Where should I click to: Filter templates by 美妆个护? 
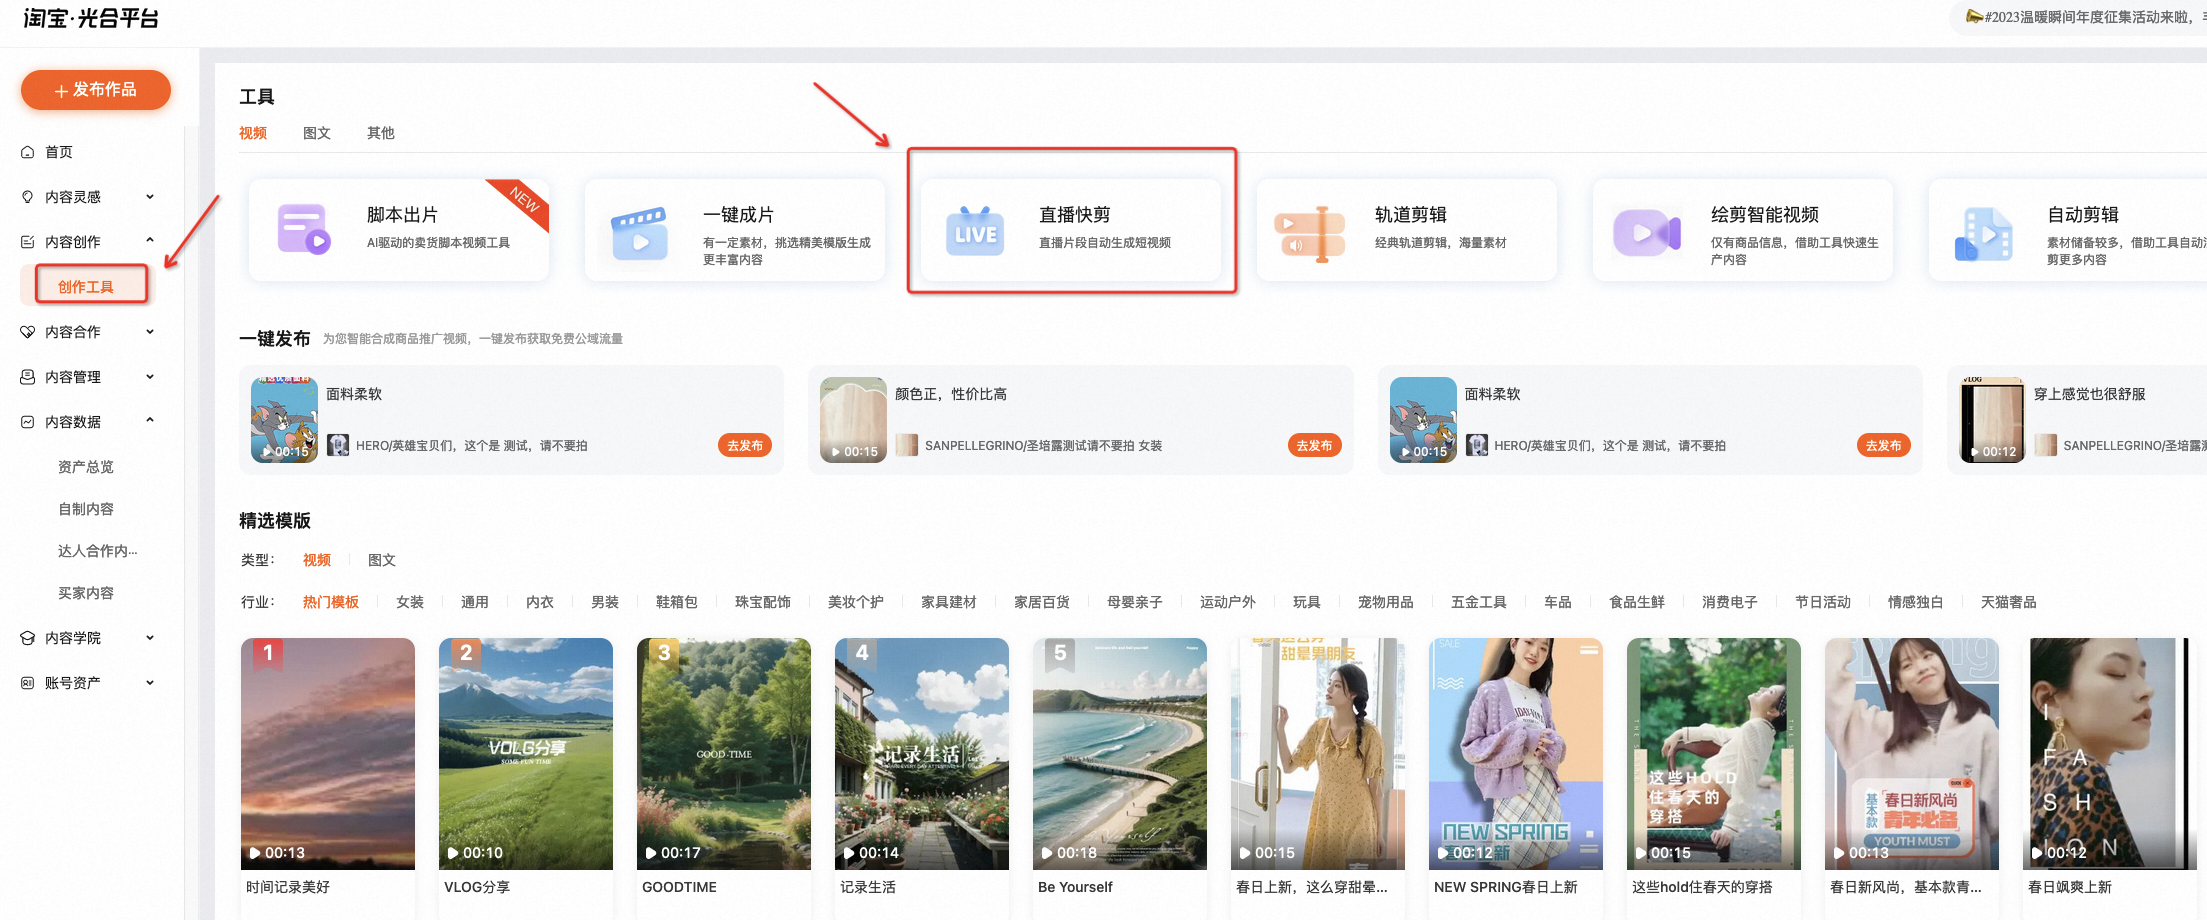click(856, 602)
